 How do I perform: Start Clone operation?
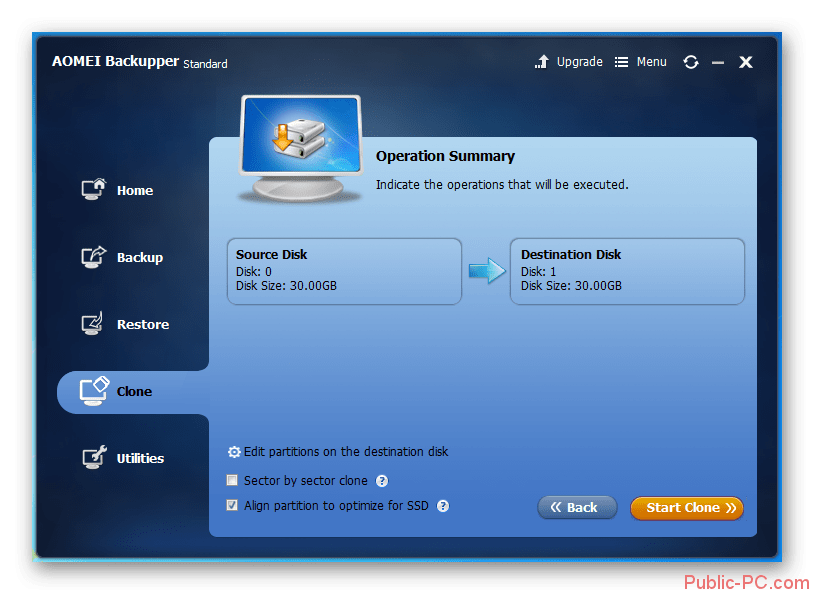pos(687,507)
